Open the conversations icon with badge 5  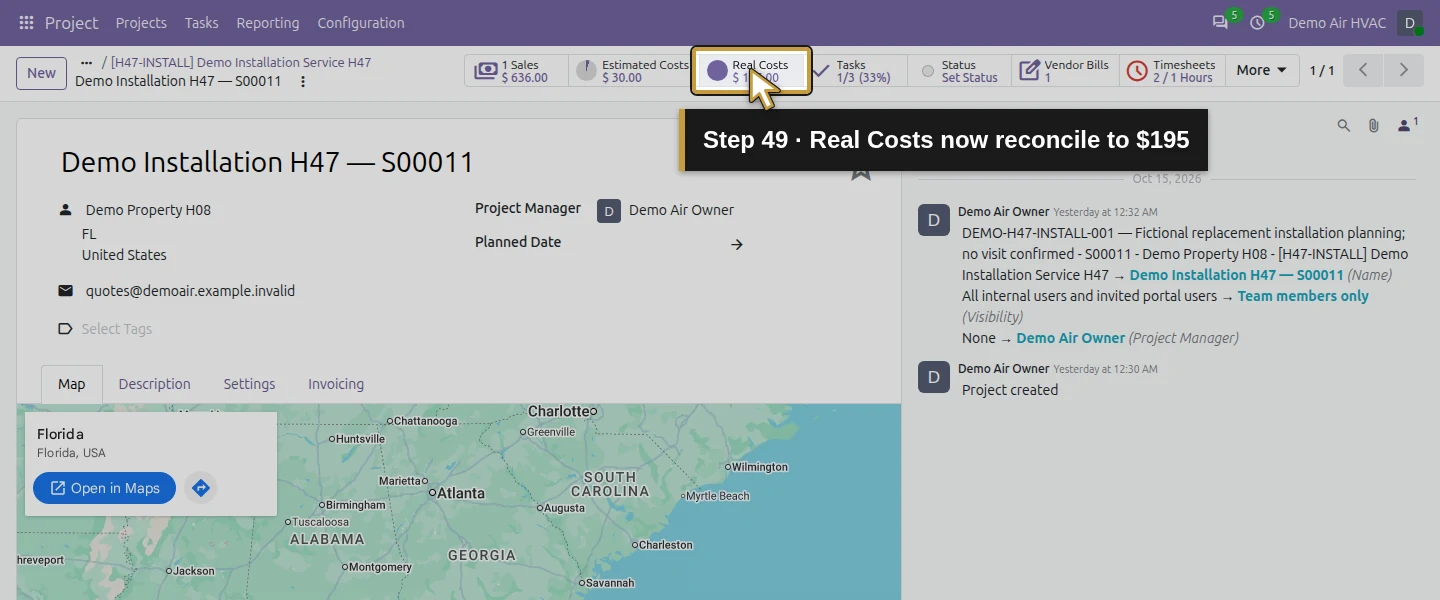[x=1220, y=22]
